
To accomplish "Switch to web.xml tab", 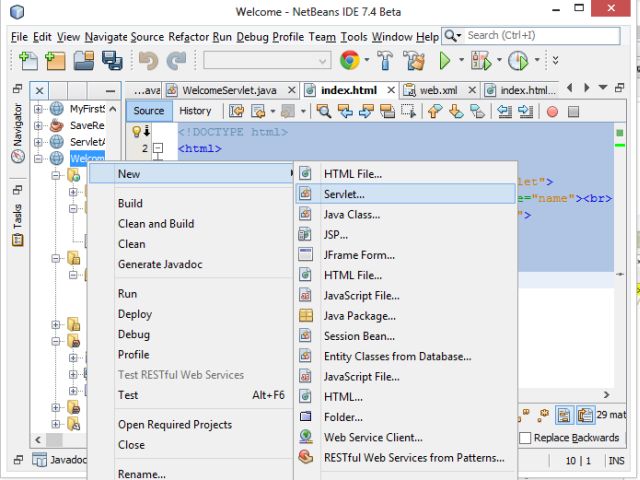I will (x=438, y=90).
